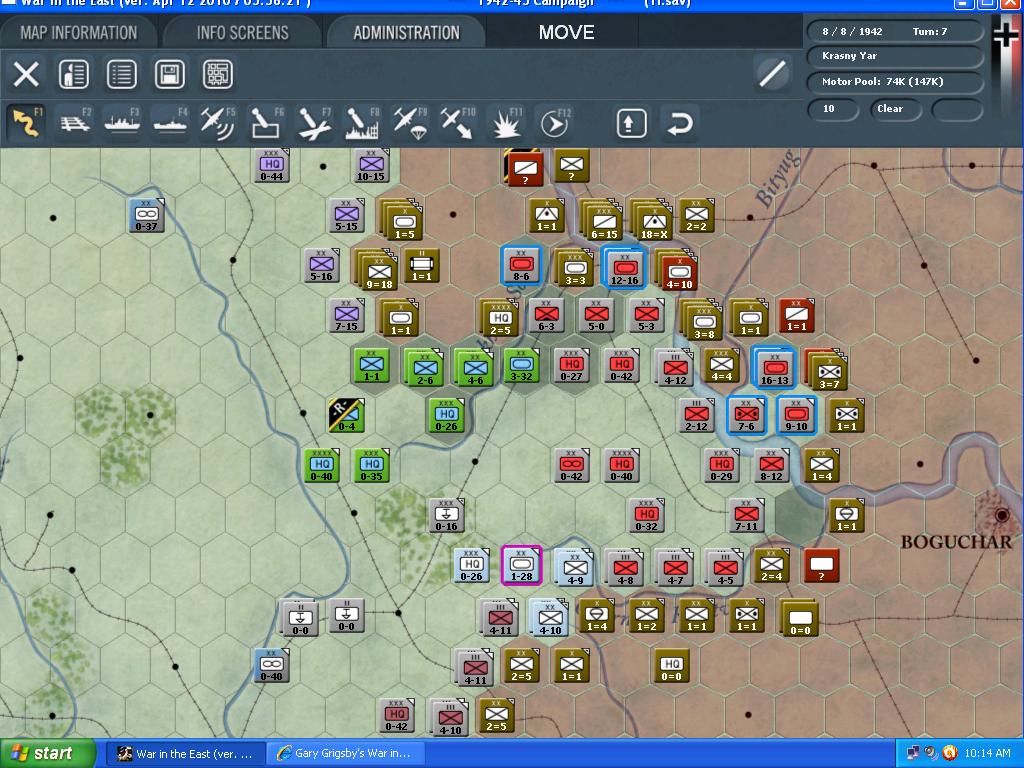Select the red HQ 0-32 counter
The image size is (1024, 768).
pyautogui.click(x=646, y=515)
